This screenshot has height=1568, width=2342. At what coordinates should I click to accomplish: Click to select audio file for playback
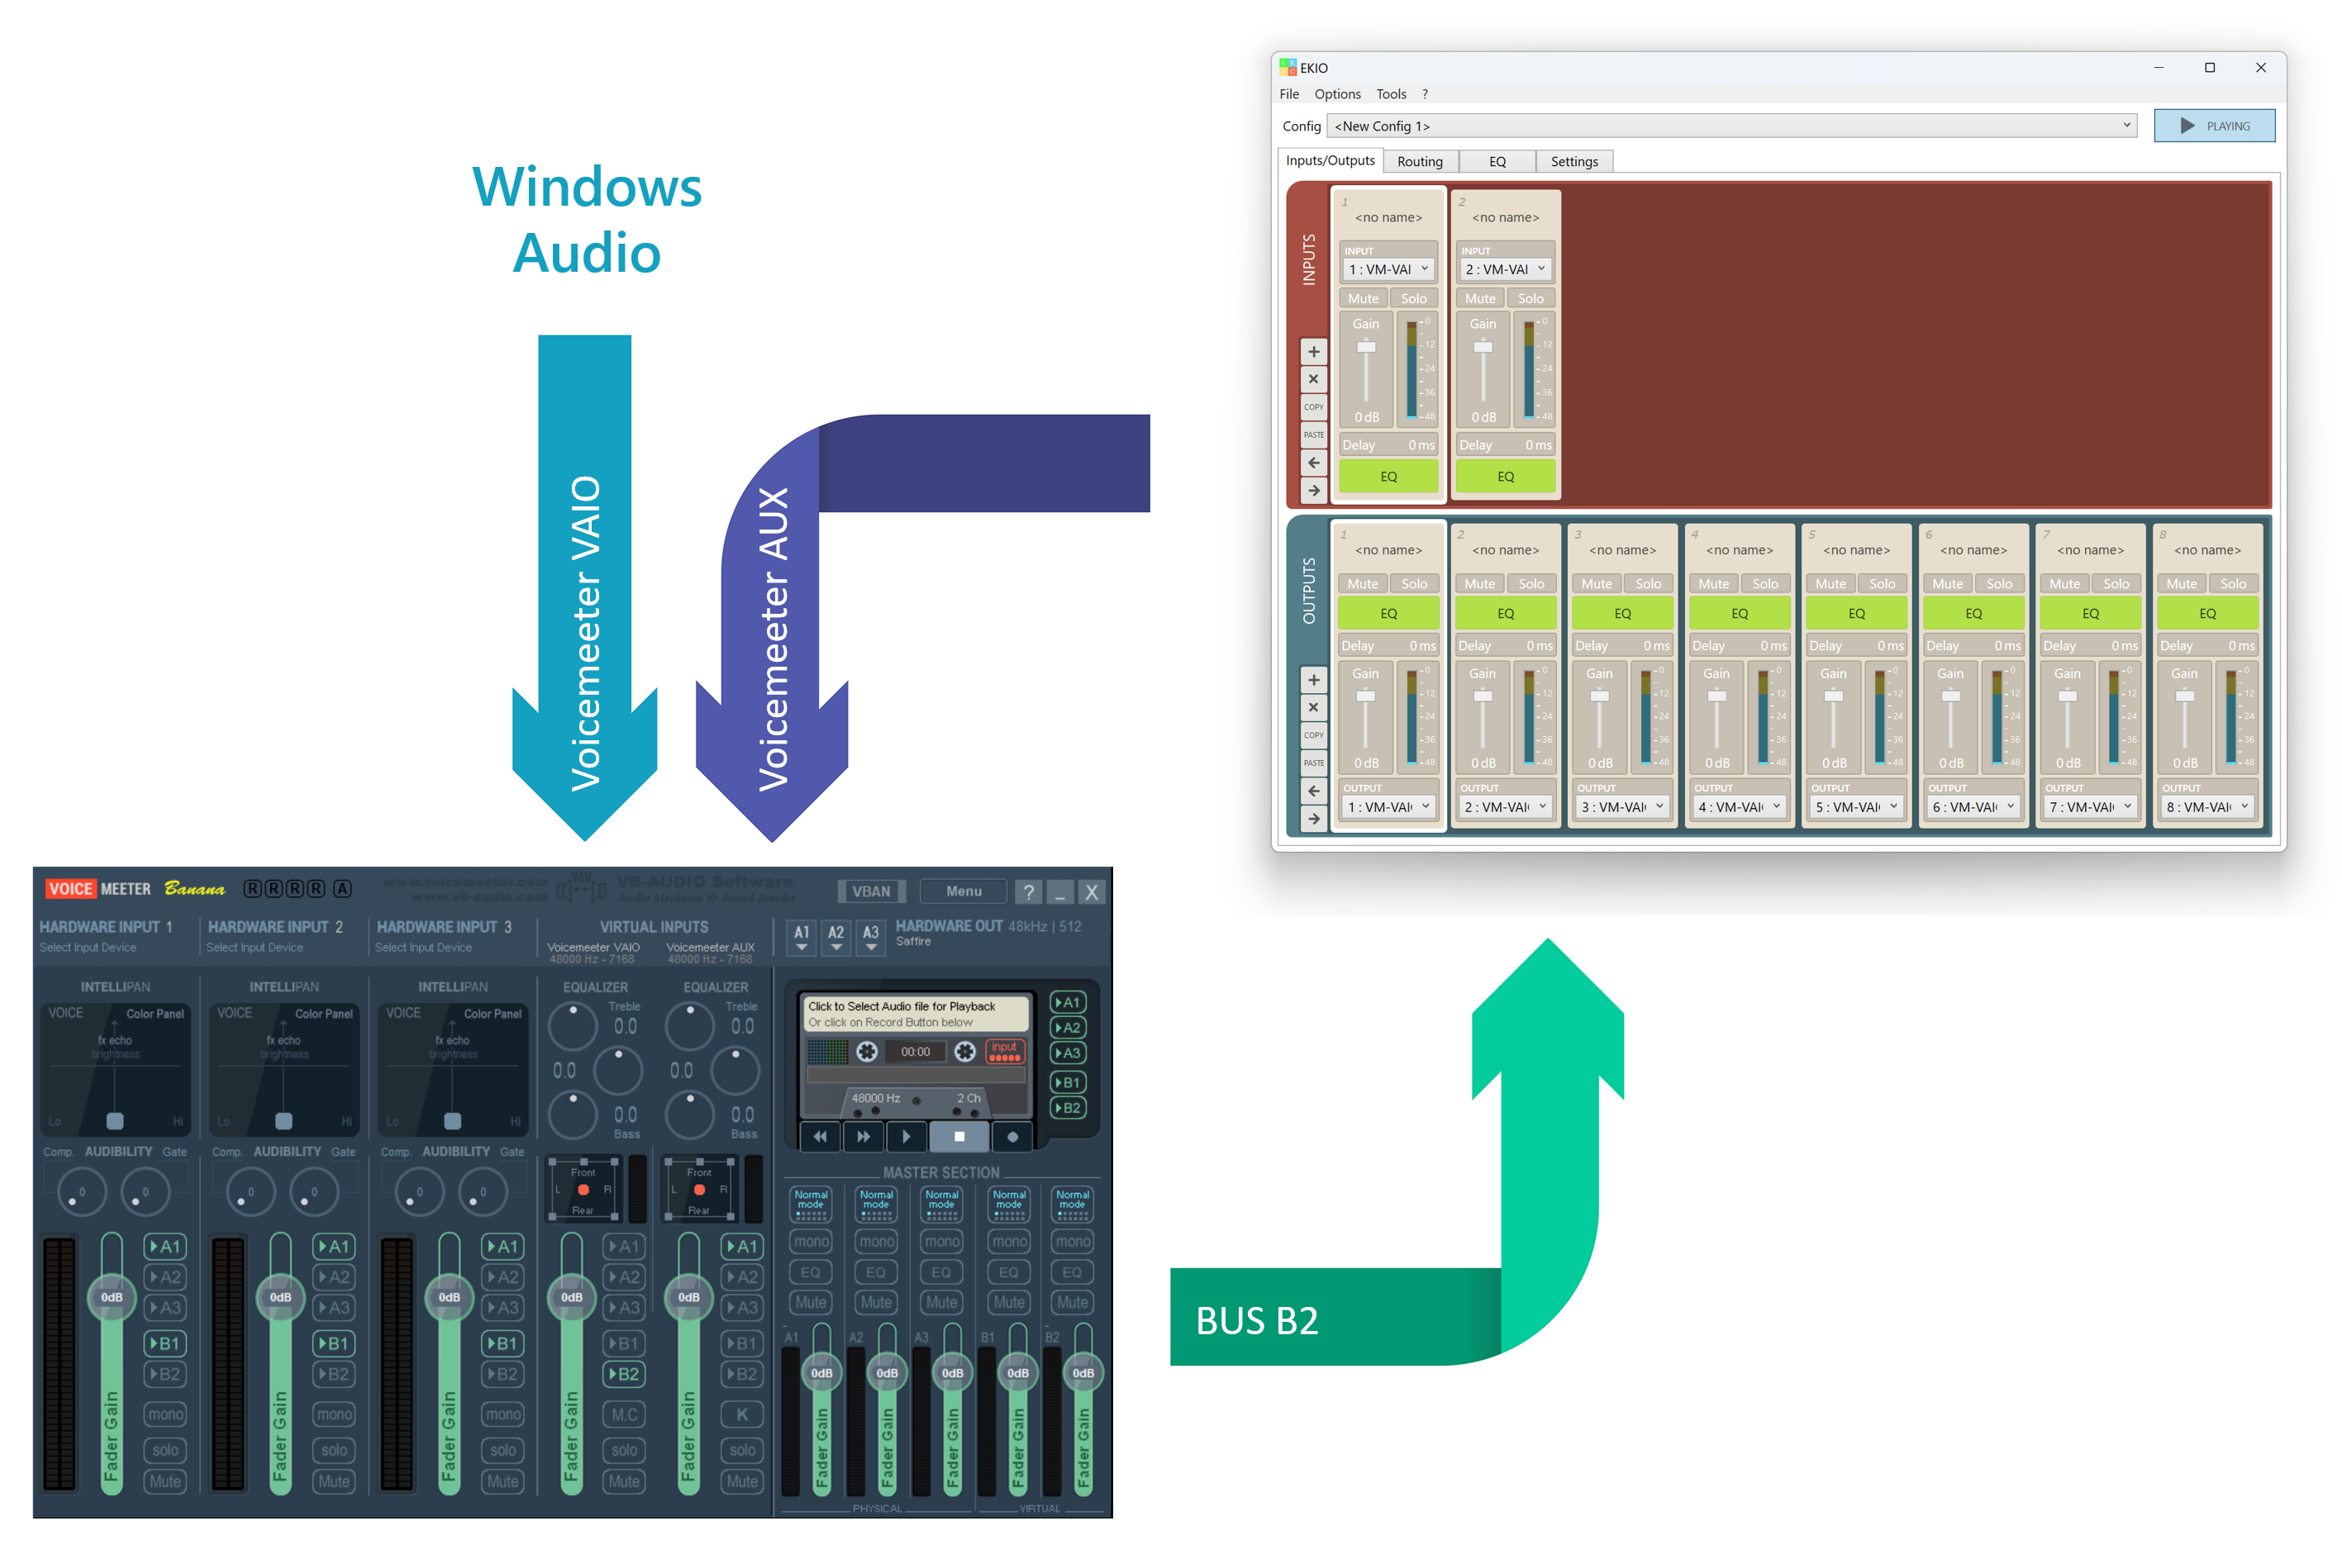(x=915, y=1014)
